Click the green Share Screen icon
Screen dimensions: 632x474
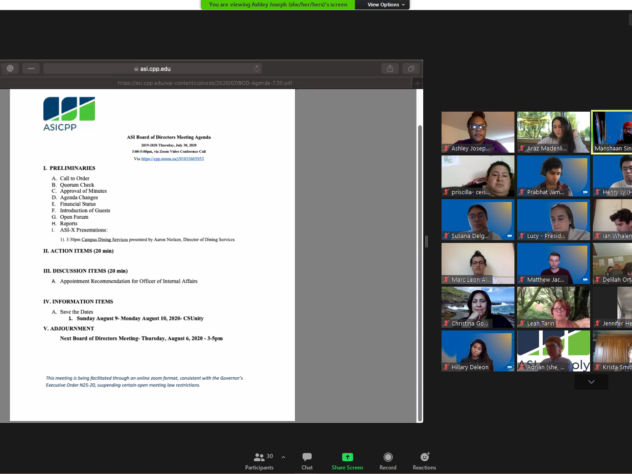coord(347,457)
